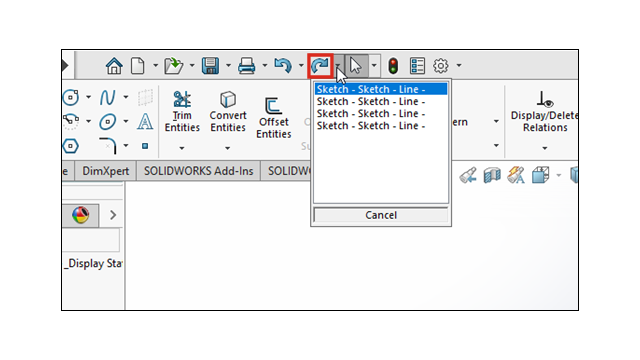This screenshot has height=360, width=640.
Task: Switch to the DimXpert tab
Action: [105, 171]
